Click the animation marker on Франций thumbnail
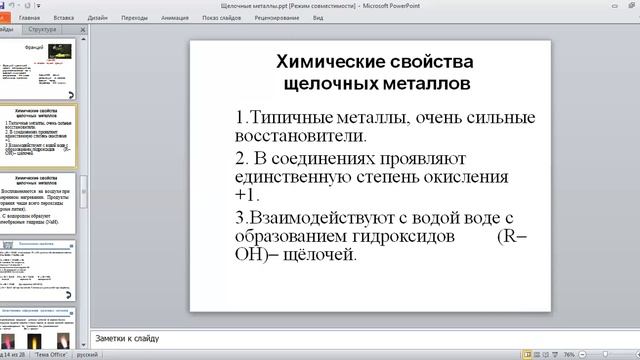 (71, 95)
